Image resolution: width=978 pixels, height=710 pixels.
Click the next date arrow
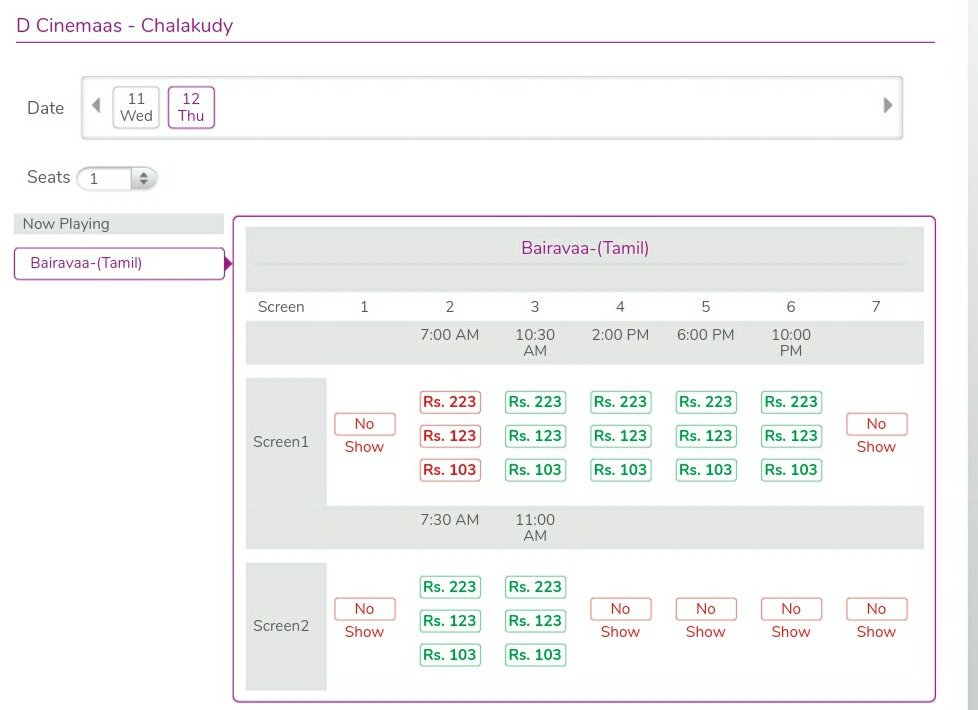(888, 105)
